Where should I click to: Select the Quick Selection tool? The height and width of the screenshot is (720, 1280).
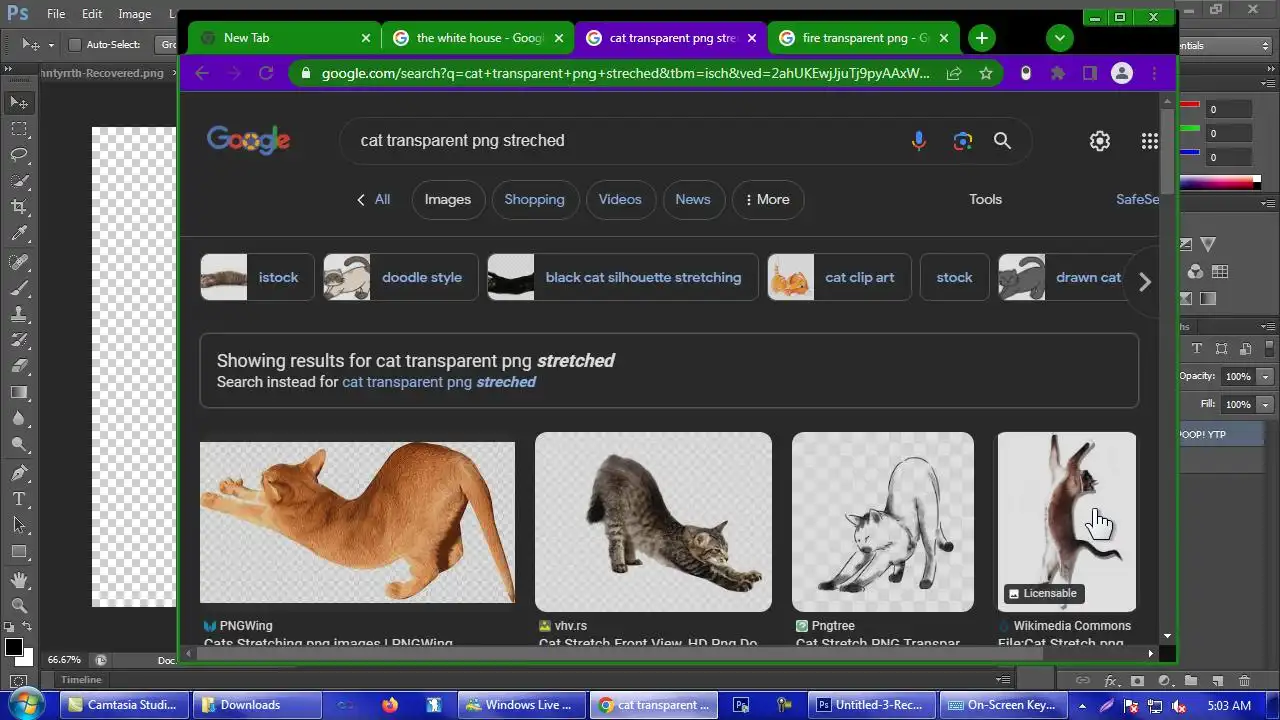point(19,181)
